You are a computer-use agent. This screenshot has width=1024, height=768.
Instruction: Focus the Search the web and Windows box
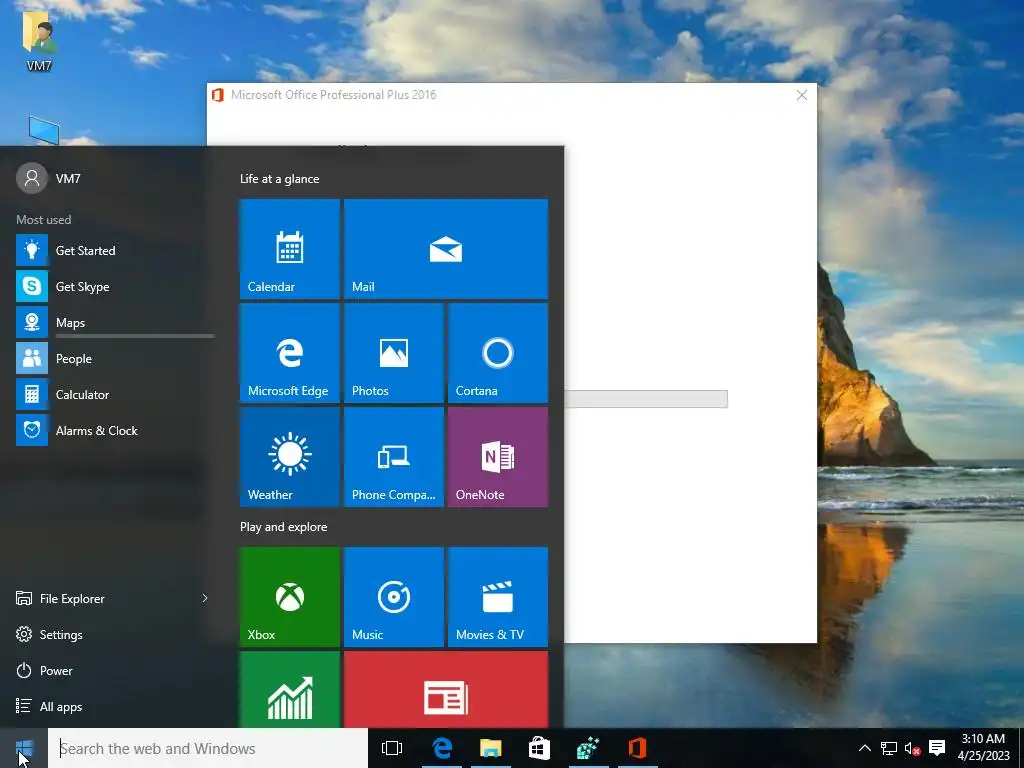click(208, 748)
